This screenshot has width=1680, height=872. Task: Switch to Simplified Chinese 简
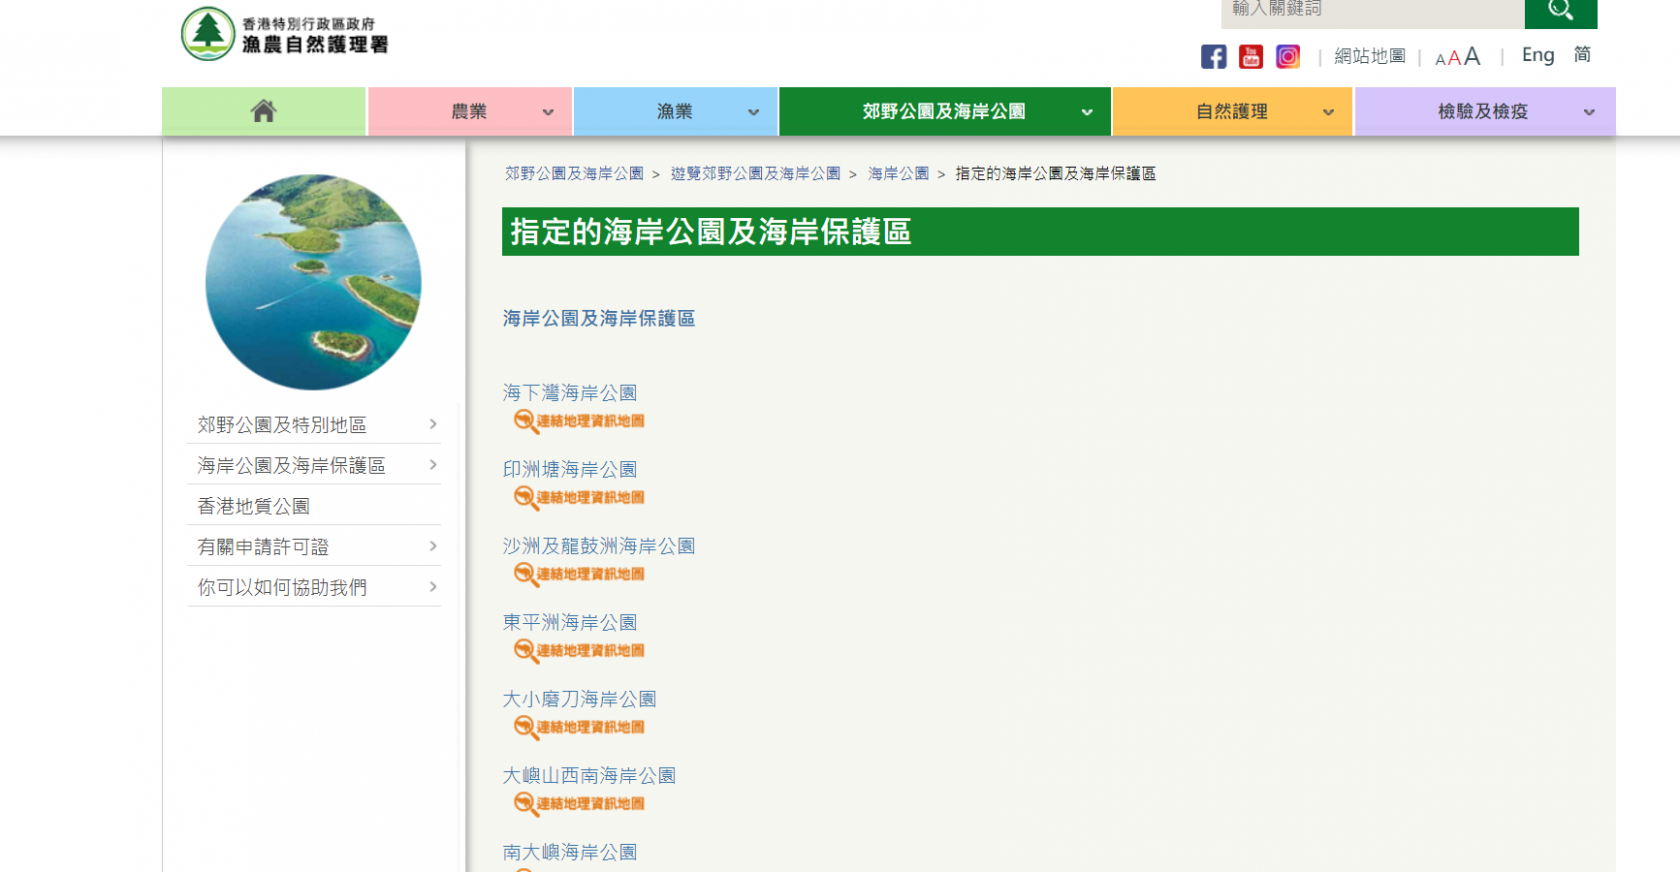(1582, 55)
